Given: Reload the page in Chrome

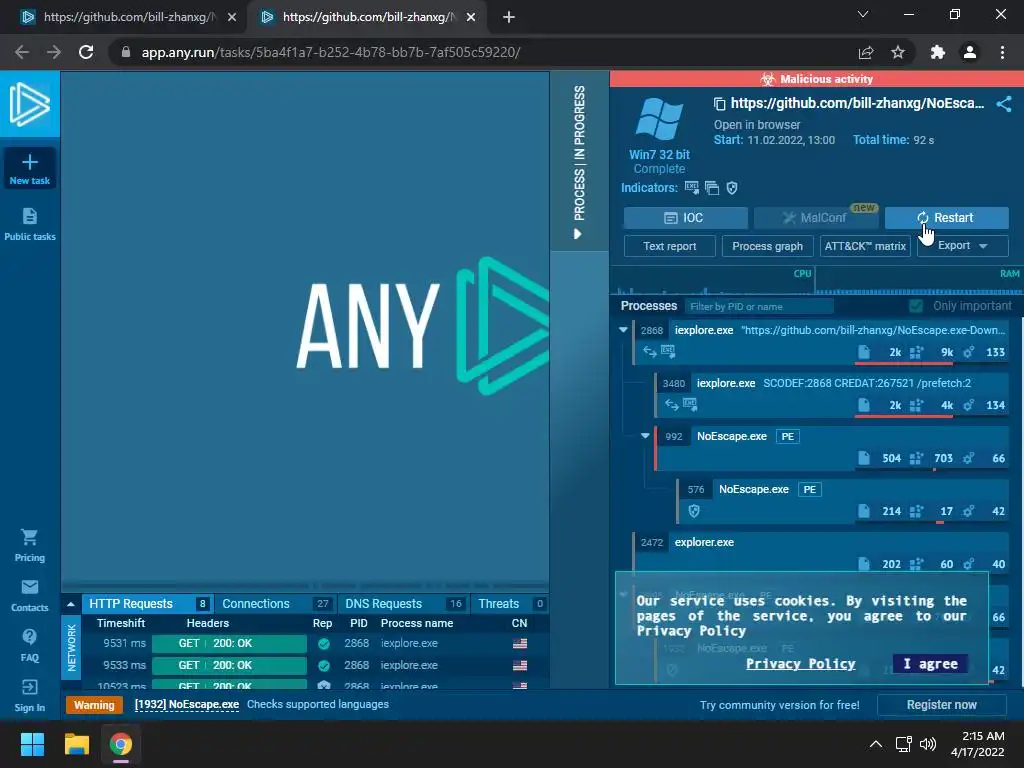Looking at the screenshot, I should point(86,52).
